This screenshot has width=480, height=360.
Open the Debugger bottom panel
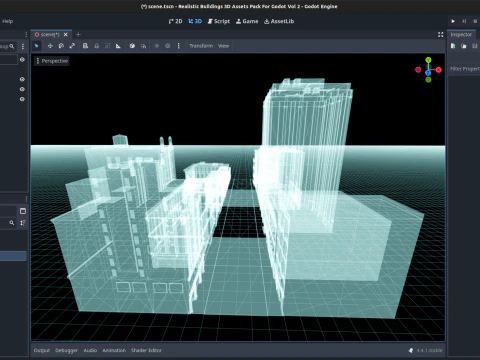click(66, 350)
